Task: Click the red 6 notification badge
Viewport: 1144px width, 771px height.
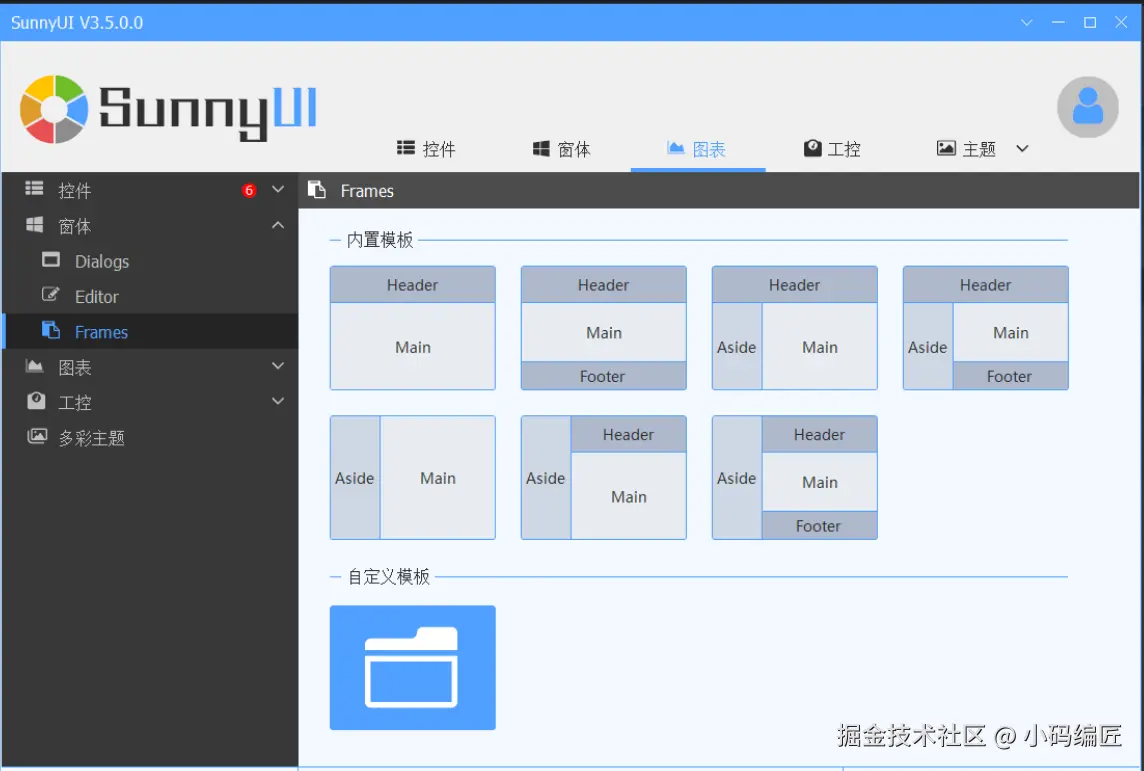Action: [249, 190]
